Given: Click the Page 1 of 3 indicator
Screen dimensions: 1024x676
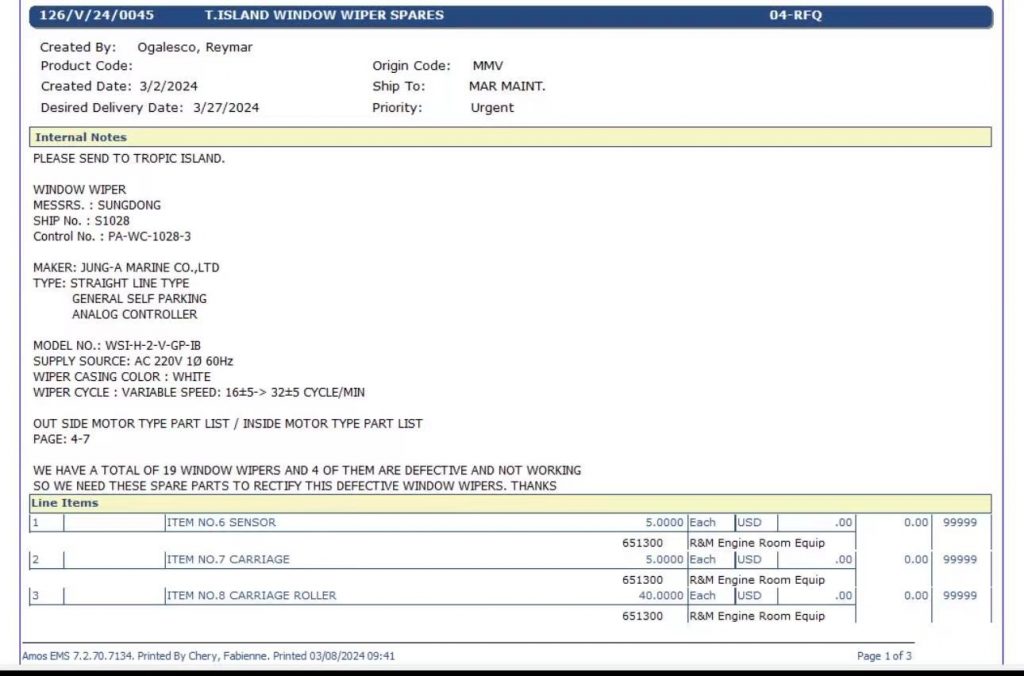Looking at the screenshot, I should (884, 656).
